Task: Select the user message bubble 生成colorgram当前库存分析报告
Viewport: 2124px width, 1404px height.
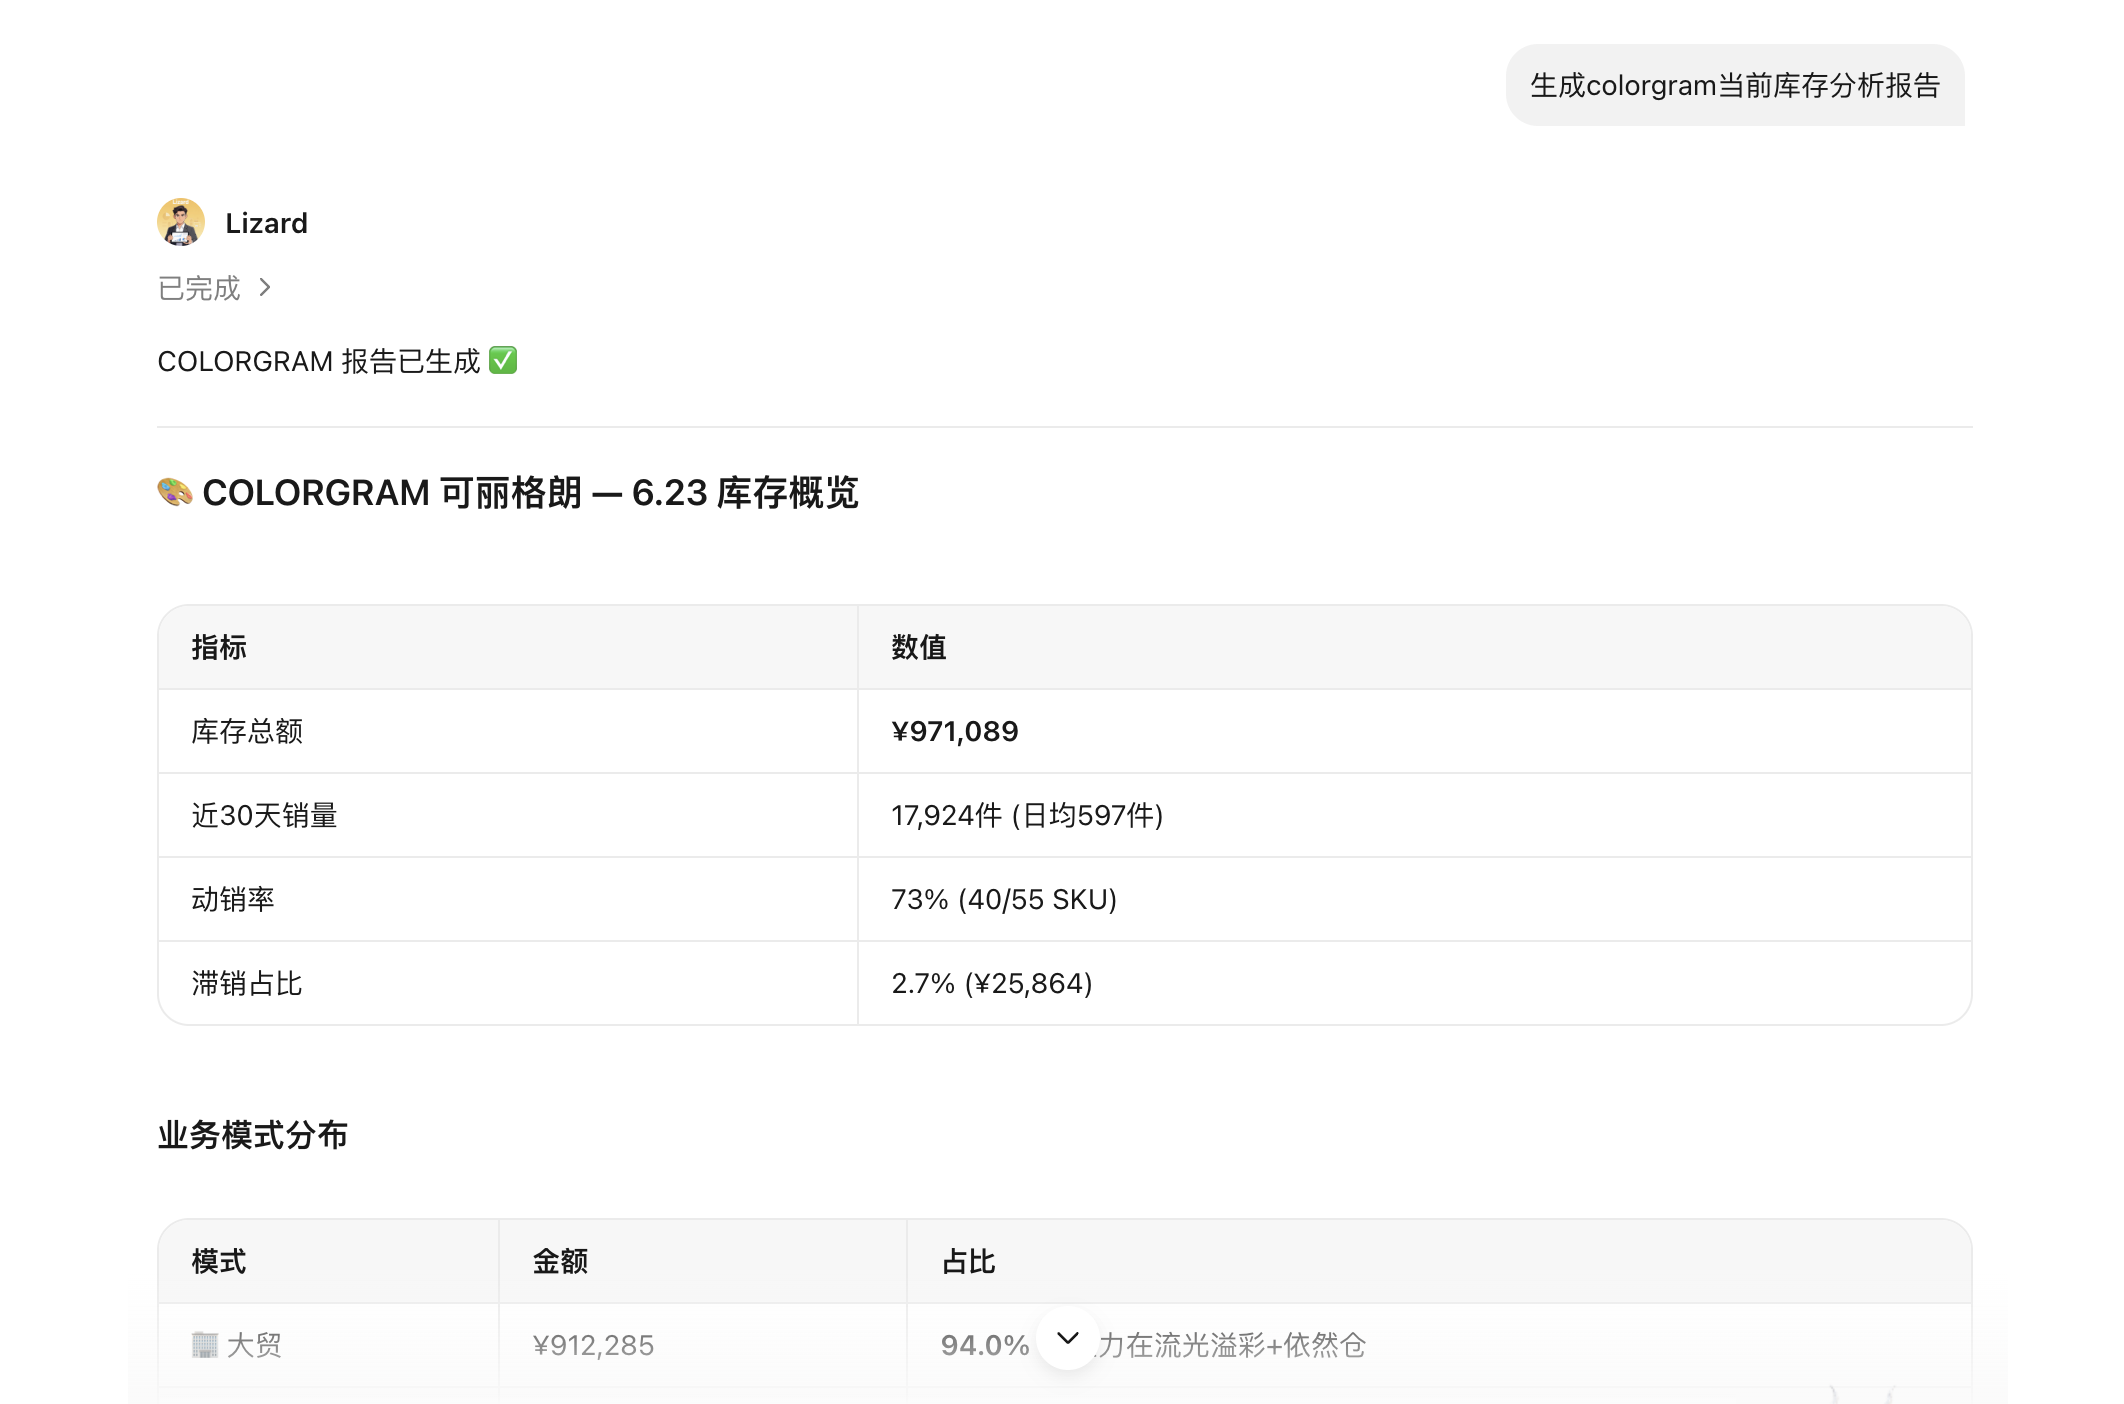Action: pyautogui.click(x=1735, y=85)
